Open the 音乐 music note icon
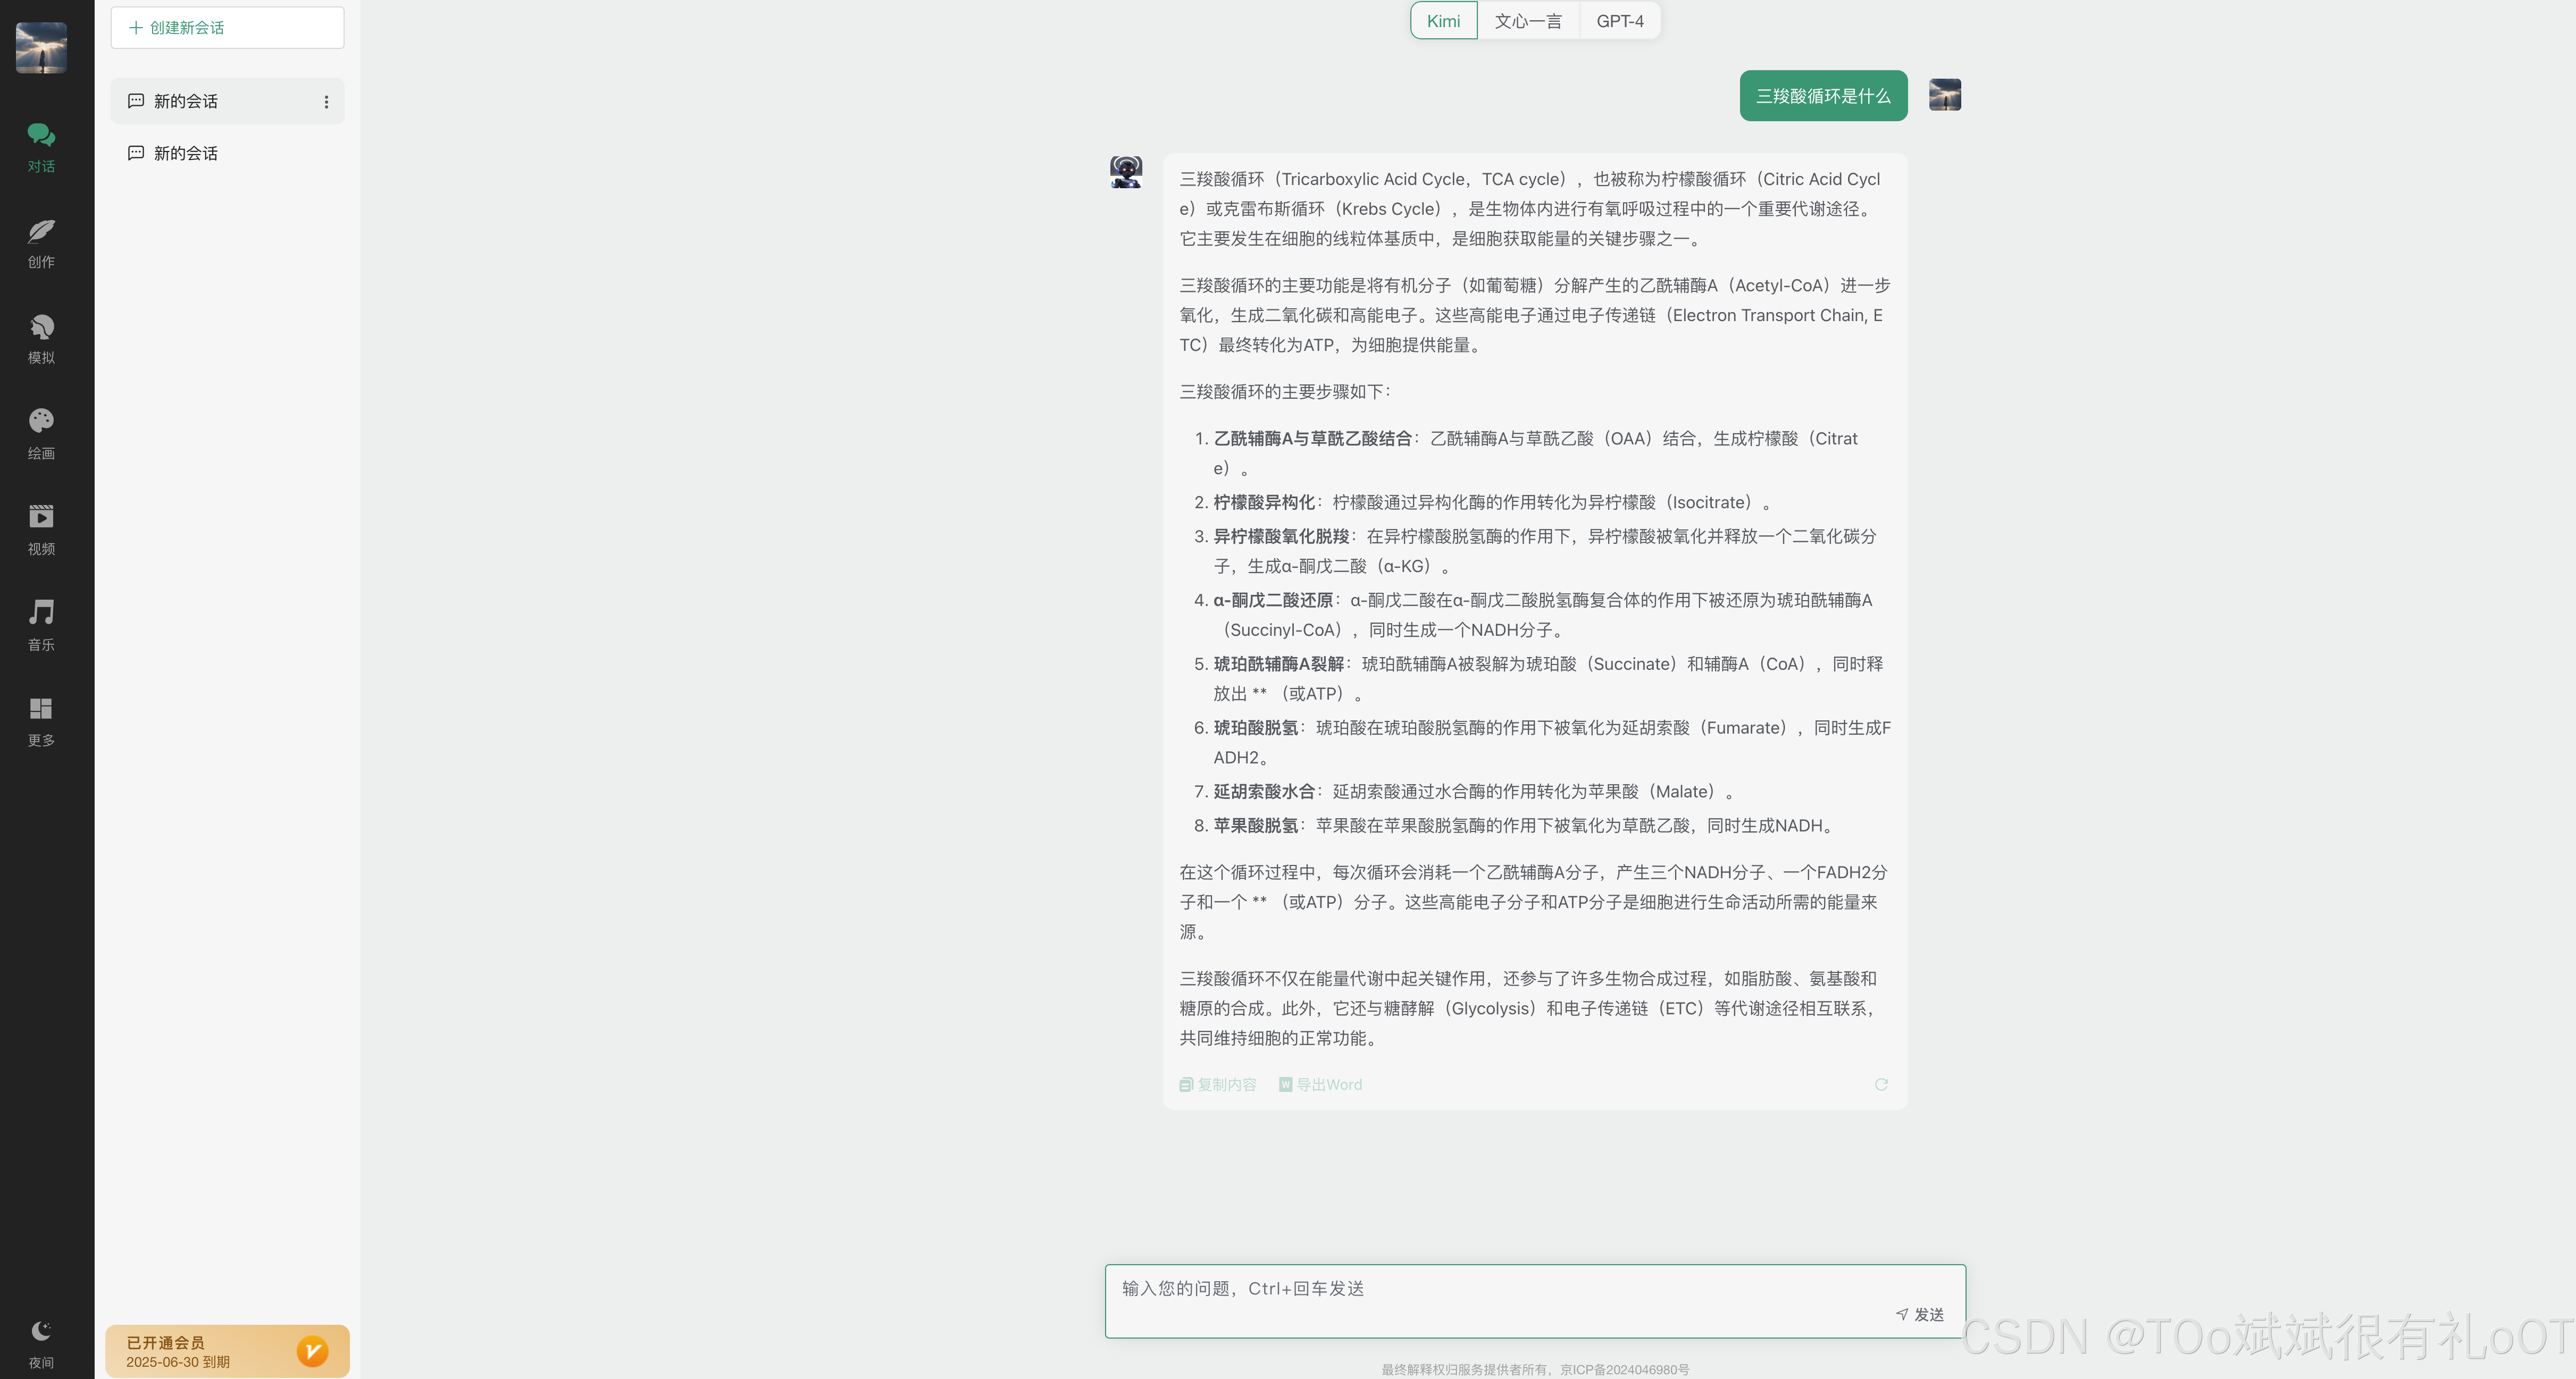Image resolution: width=2576 pixels, height=1379 pixels. (x=41, y=625)
